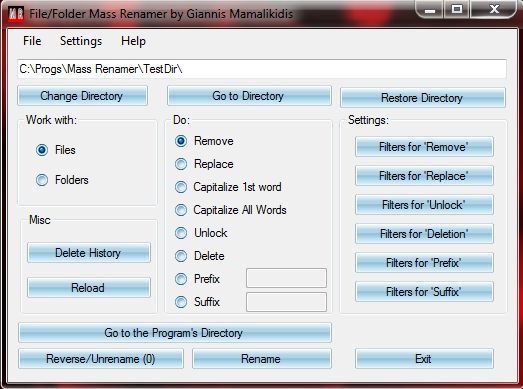
Task: Open the Help menu
Action: click(133, 41)
